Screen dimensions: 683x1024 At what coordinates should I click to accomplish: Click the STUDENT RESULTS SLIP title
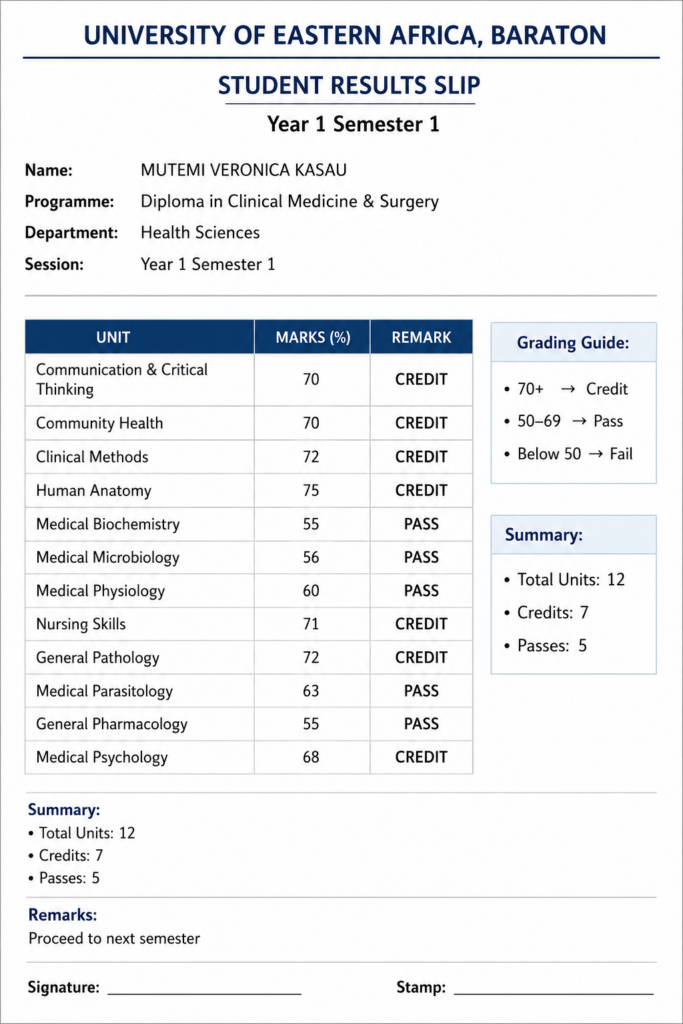349,86
